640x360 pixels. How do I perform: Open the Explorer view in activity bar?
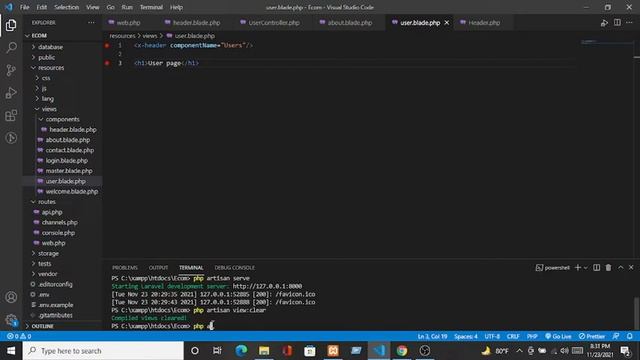point(11,25)
